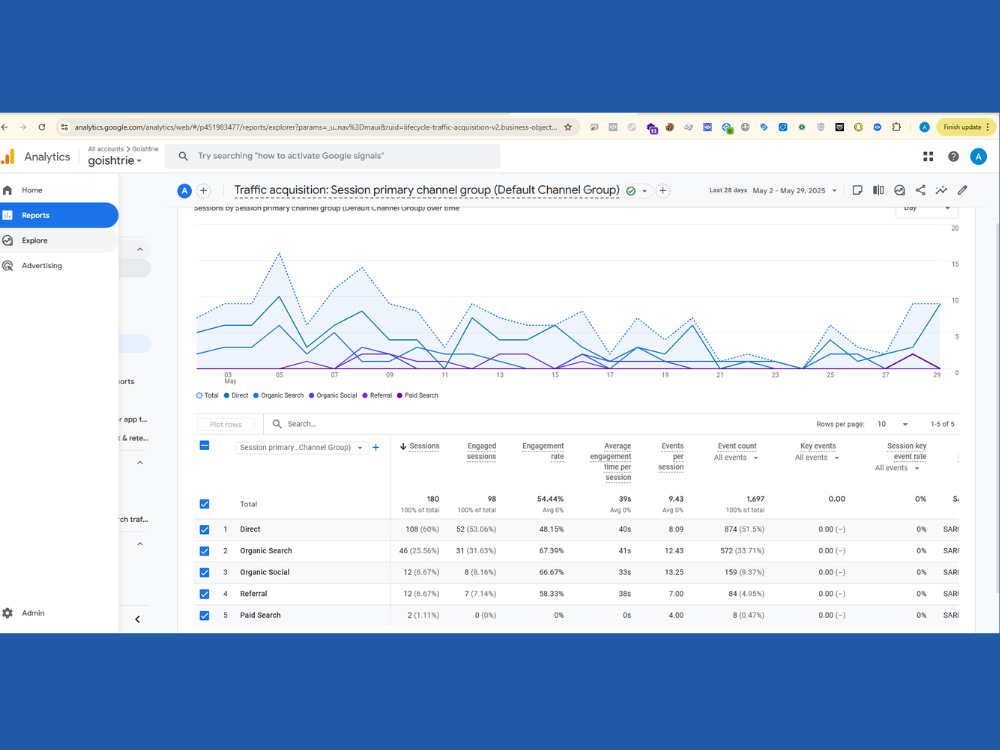Open the date range picker
Viewport: 1000px width, 750px height.
pyautogui.click(x=773, y=190)
